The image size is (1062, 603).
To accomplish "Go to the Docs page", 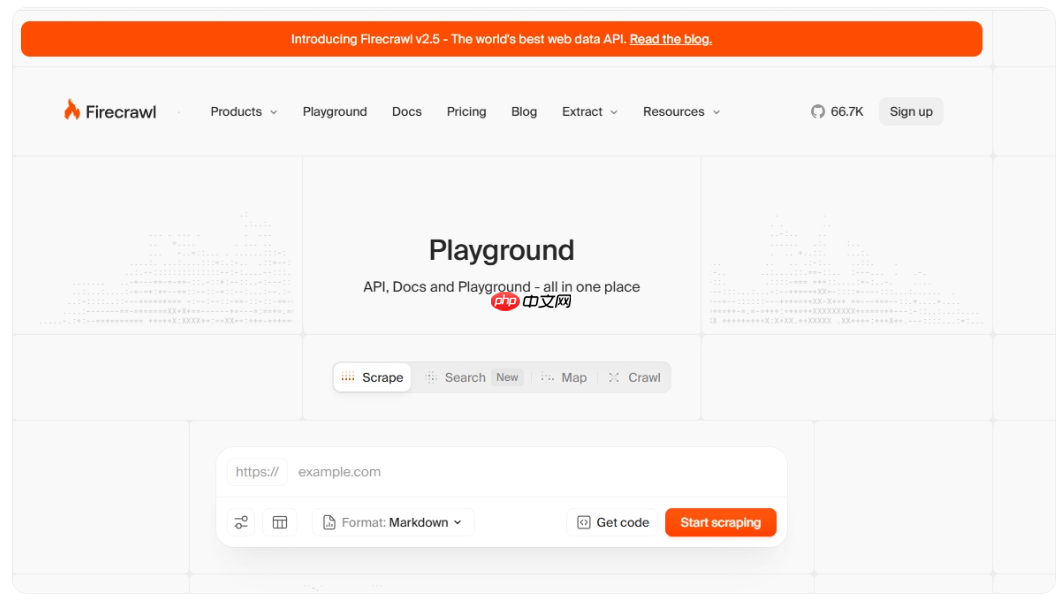I will click(406, 111).
